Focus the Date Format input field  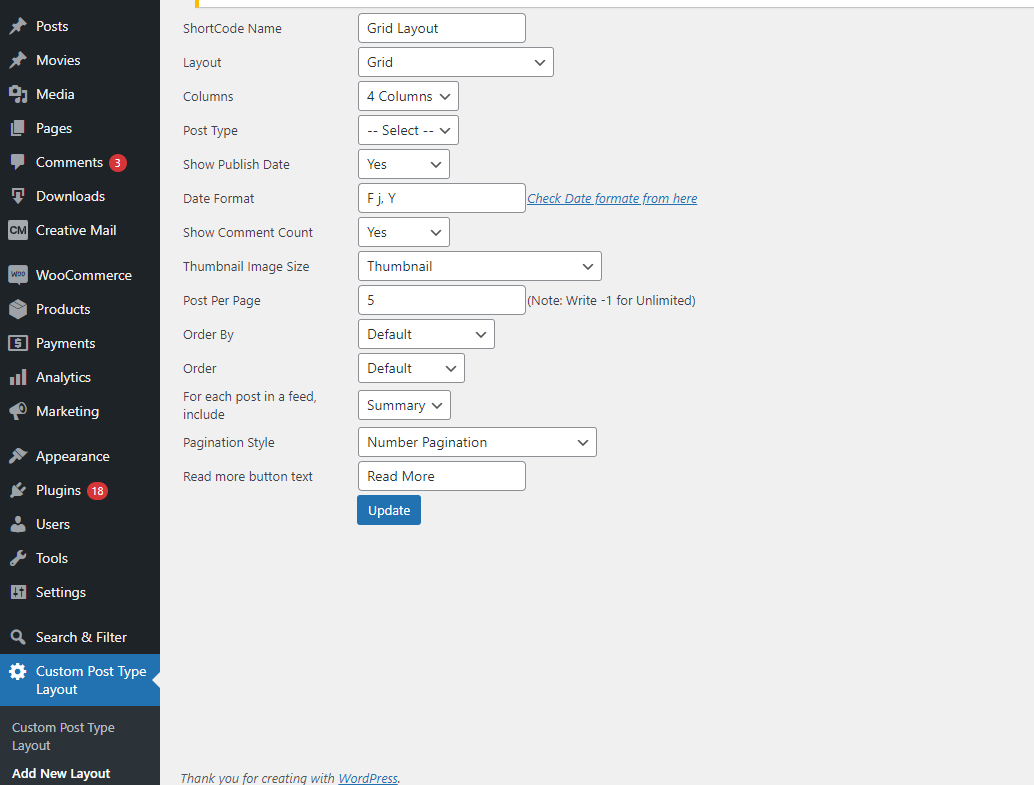[442, 198]
